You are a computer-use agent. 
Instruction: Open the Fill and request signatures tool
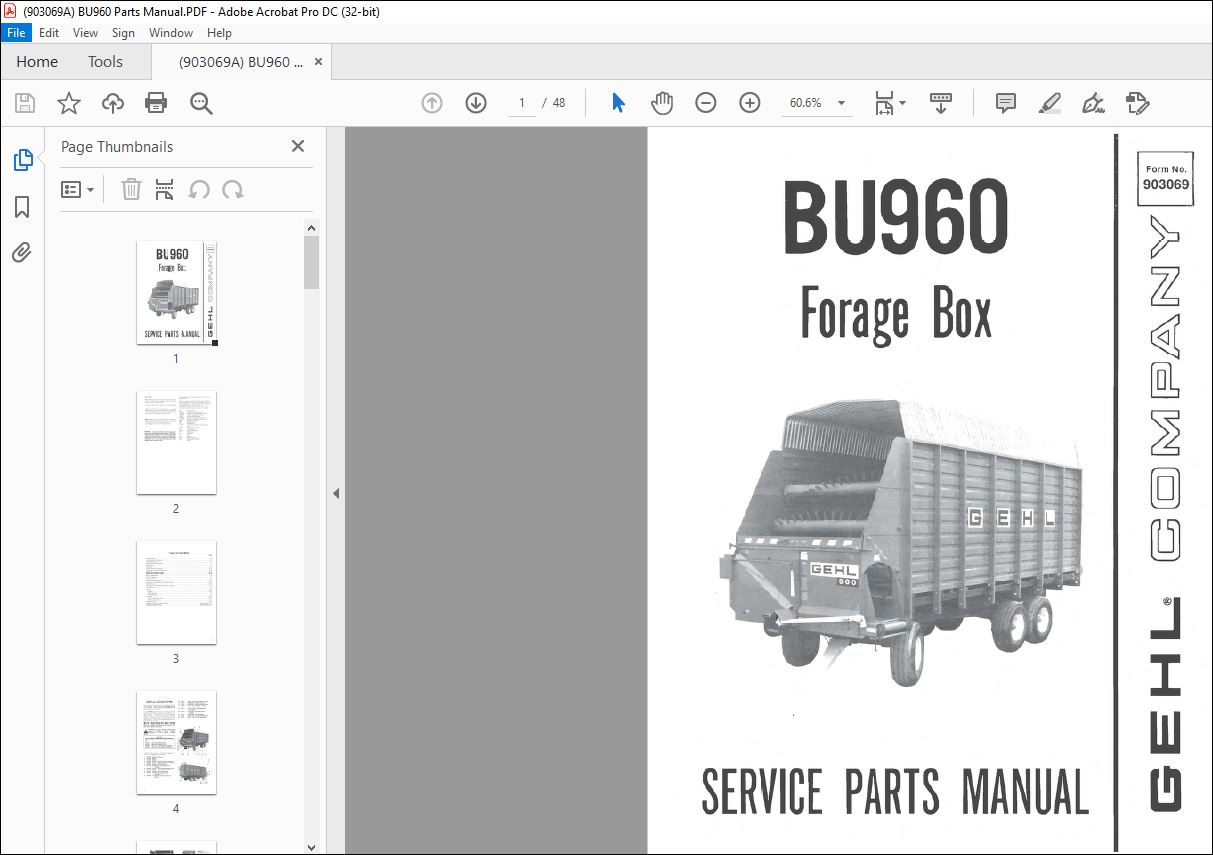[x=1137, y=103]
